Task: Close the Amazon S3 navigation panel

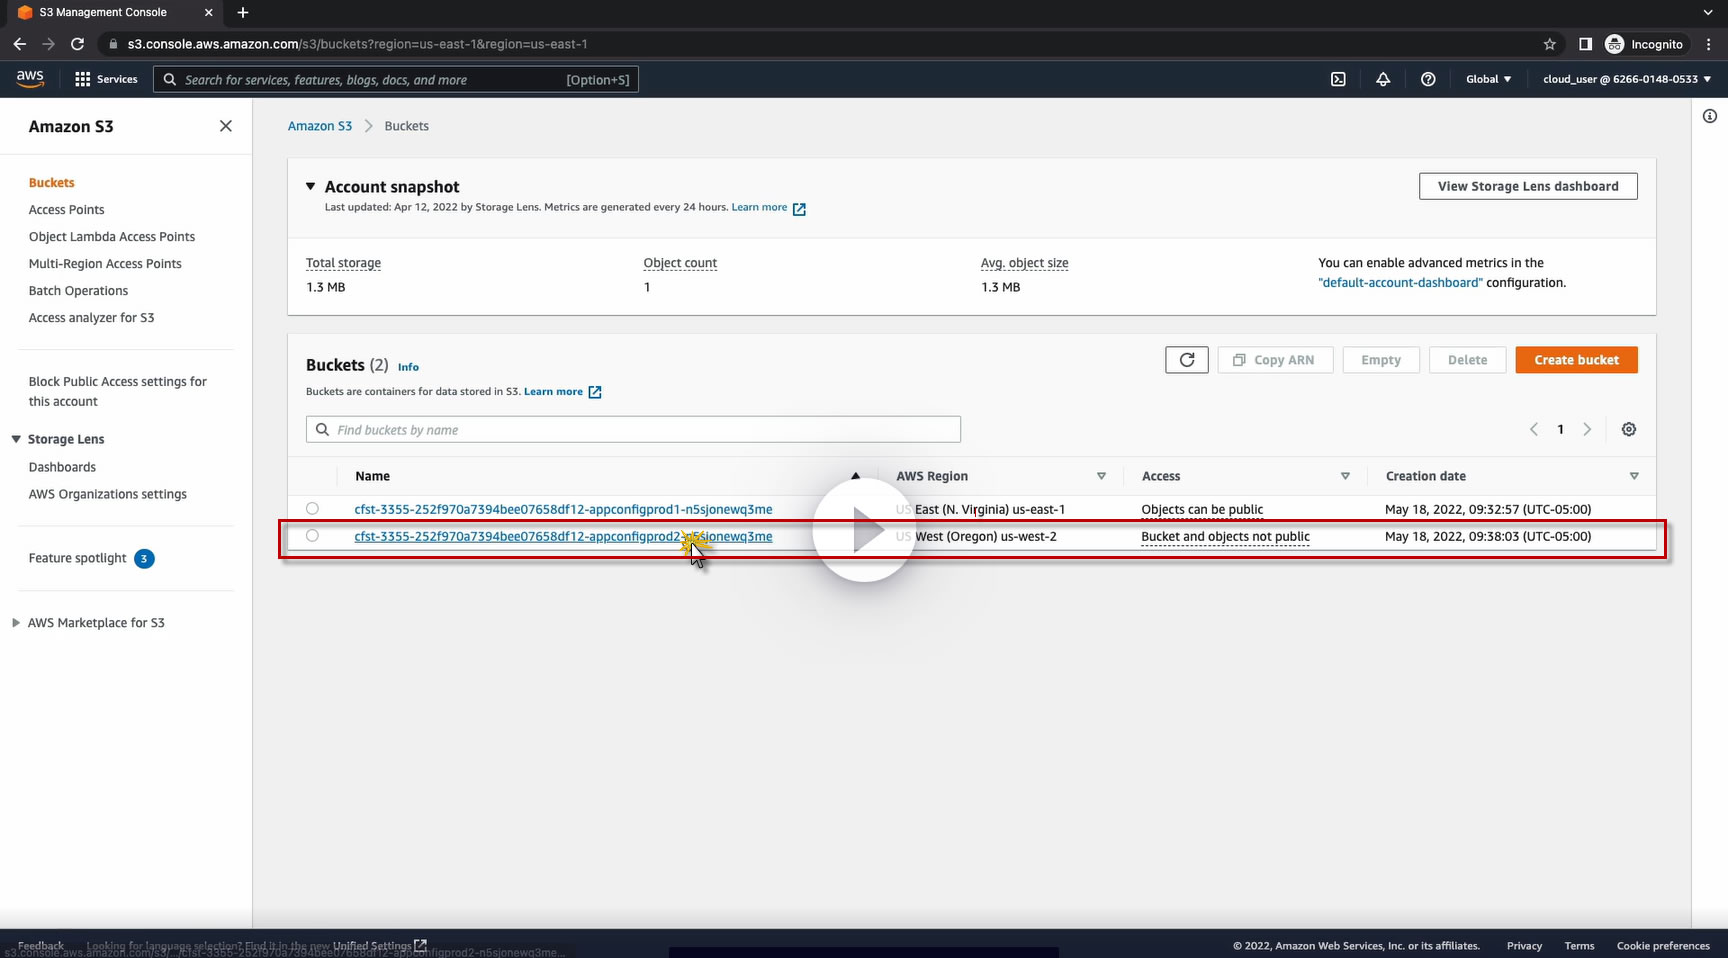Action: point(226,126)
